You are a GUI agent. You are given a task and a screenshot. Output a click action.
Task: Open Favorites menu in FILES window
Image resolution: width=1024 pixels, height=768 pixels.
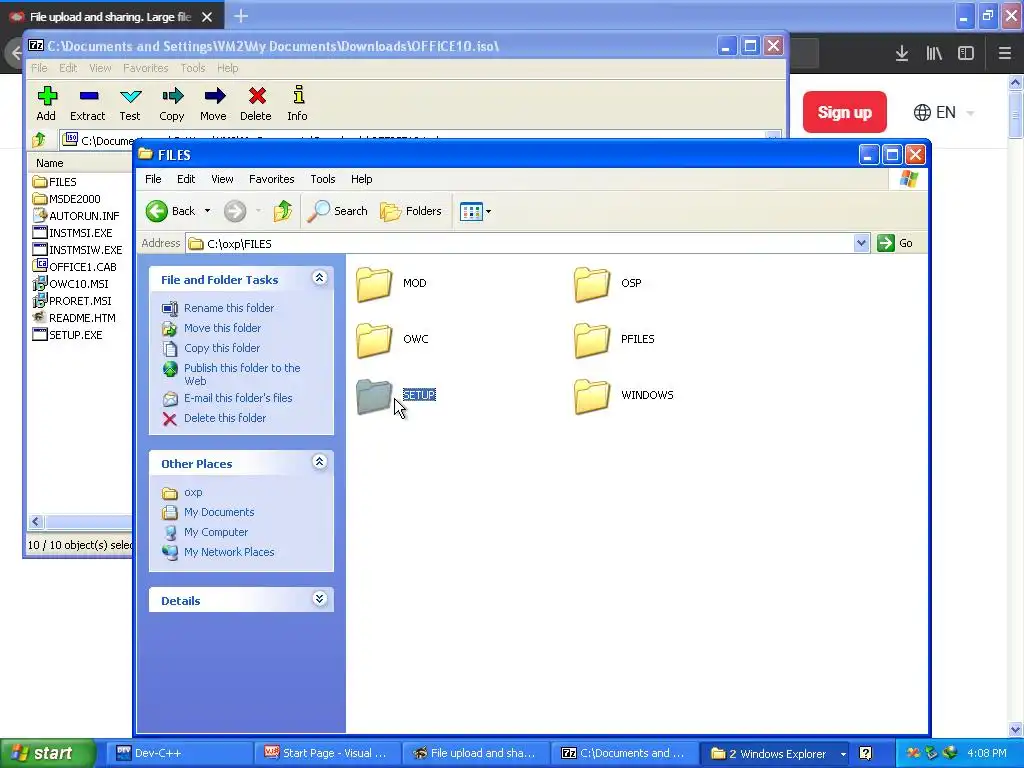point(272,179)
